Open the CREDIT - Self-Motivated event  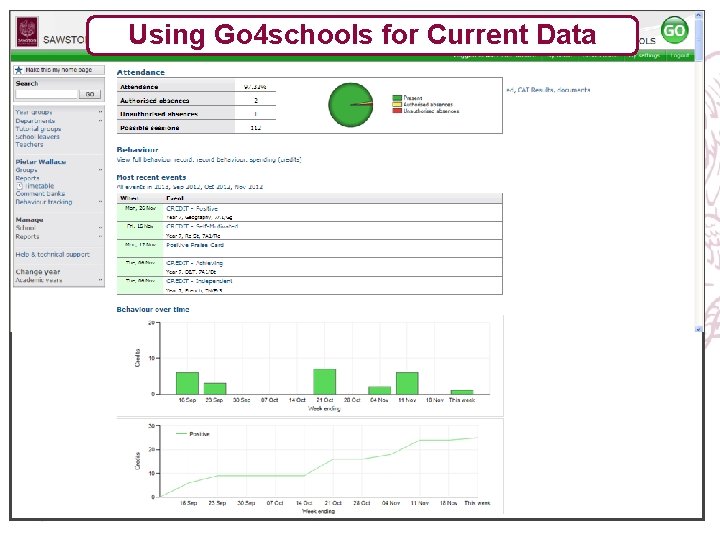click(202, 226)
